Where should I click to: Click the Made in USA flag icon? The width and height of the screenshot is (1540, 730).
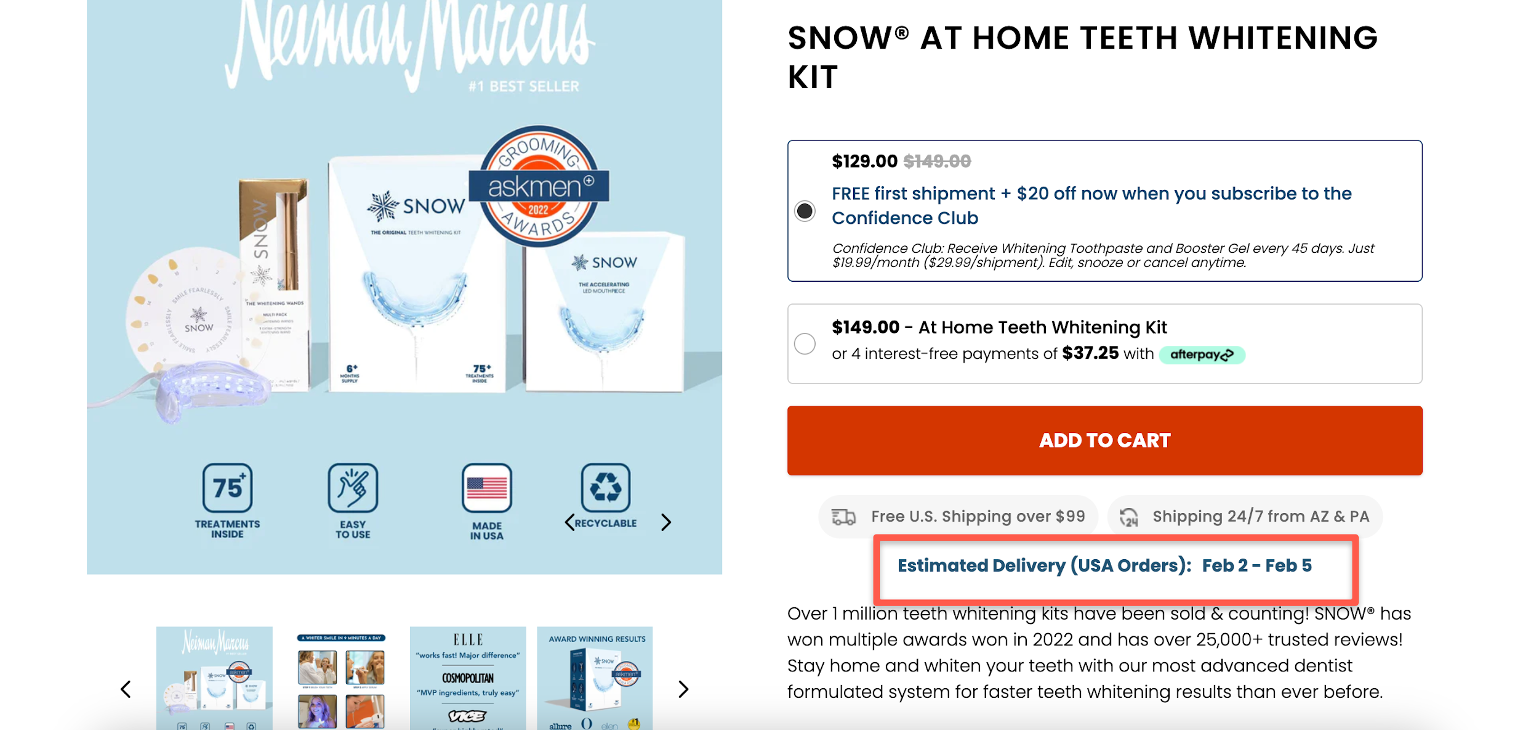click(487, 489)
